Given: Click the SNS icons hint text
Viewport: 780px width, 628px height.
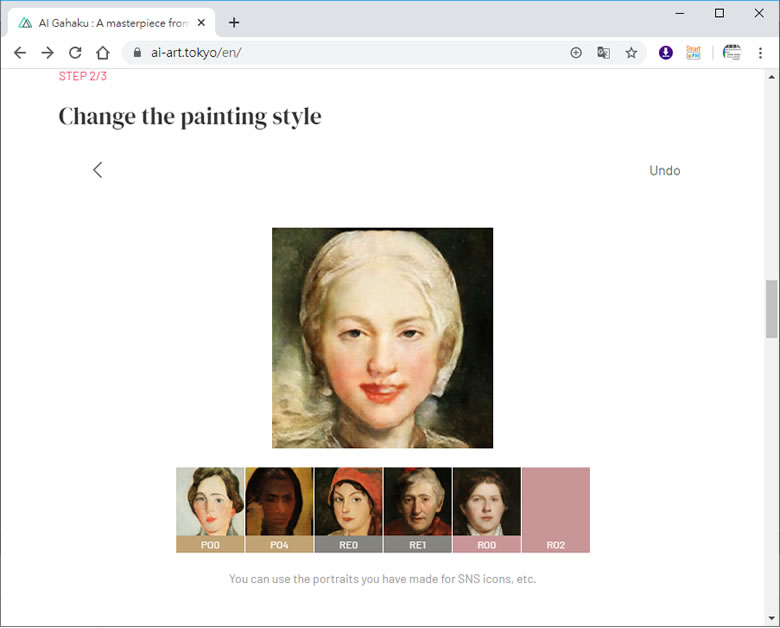Looking at the screenshot, I should tap(383, 579).
